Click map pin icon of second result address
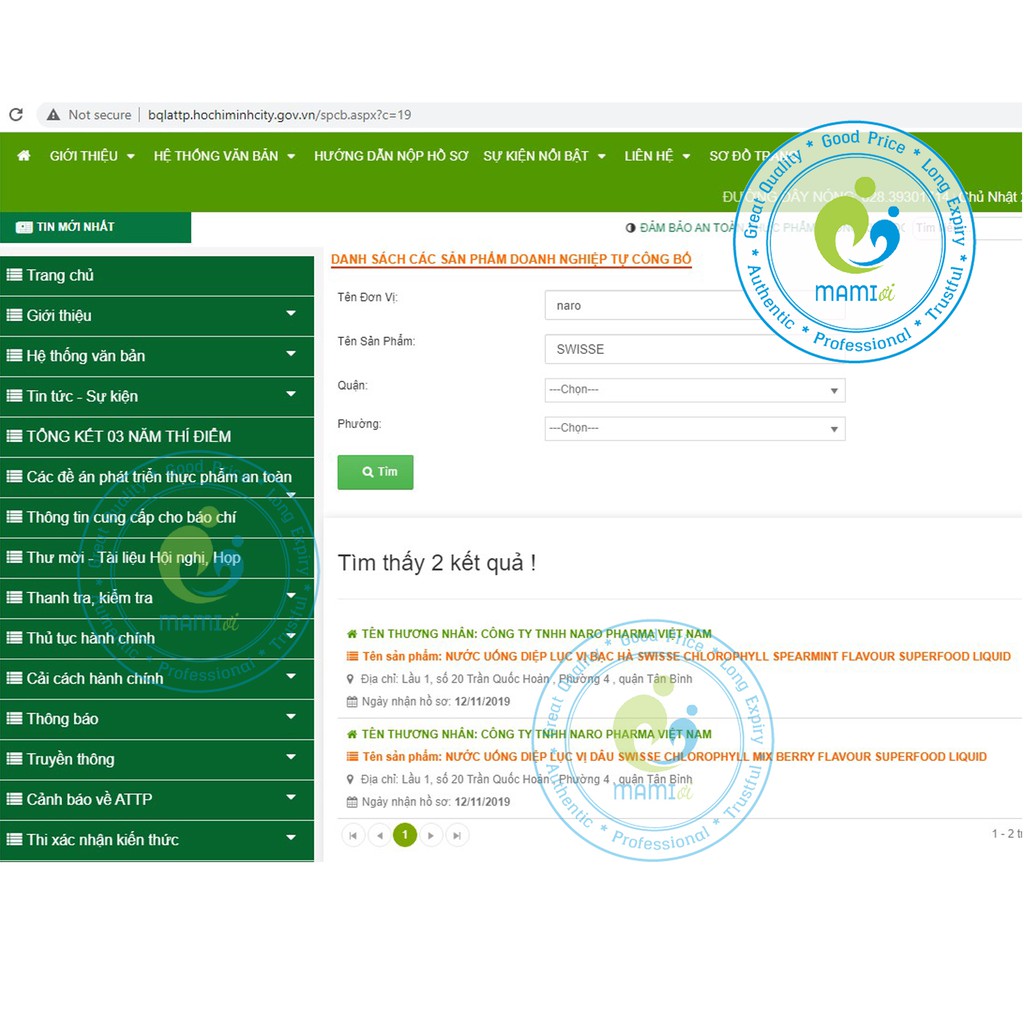This screenshot has height=1024, width=1024. pos(350,780)
